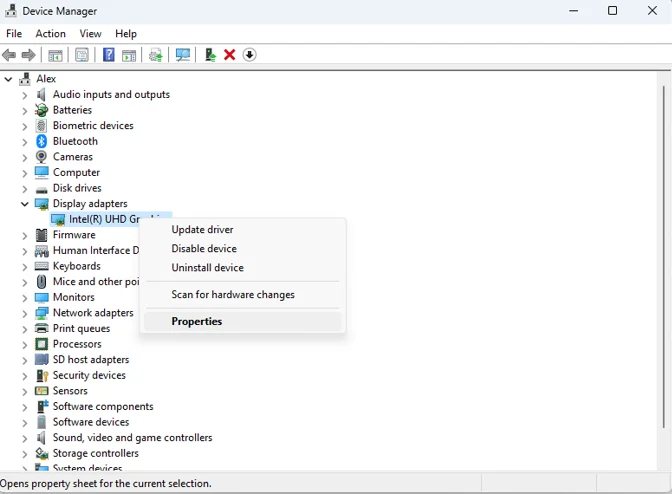The width and height of the screenshot is (672, 494).
Task: Click the disable device down-arrow toolbar icon
Action: 249,55
